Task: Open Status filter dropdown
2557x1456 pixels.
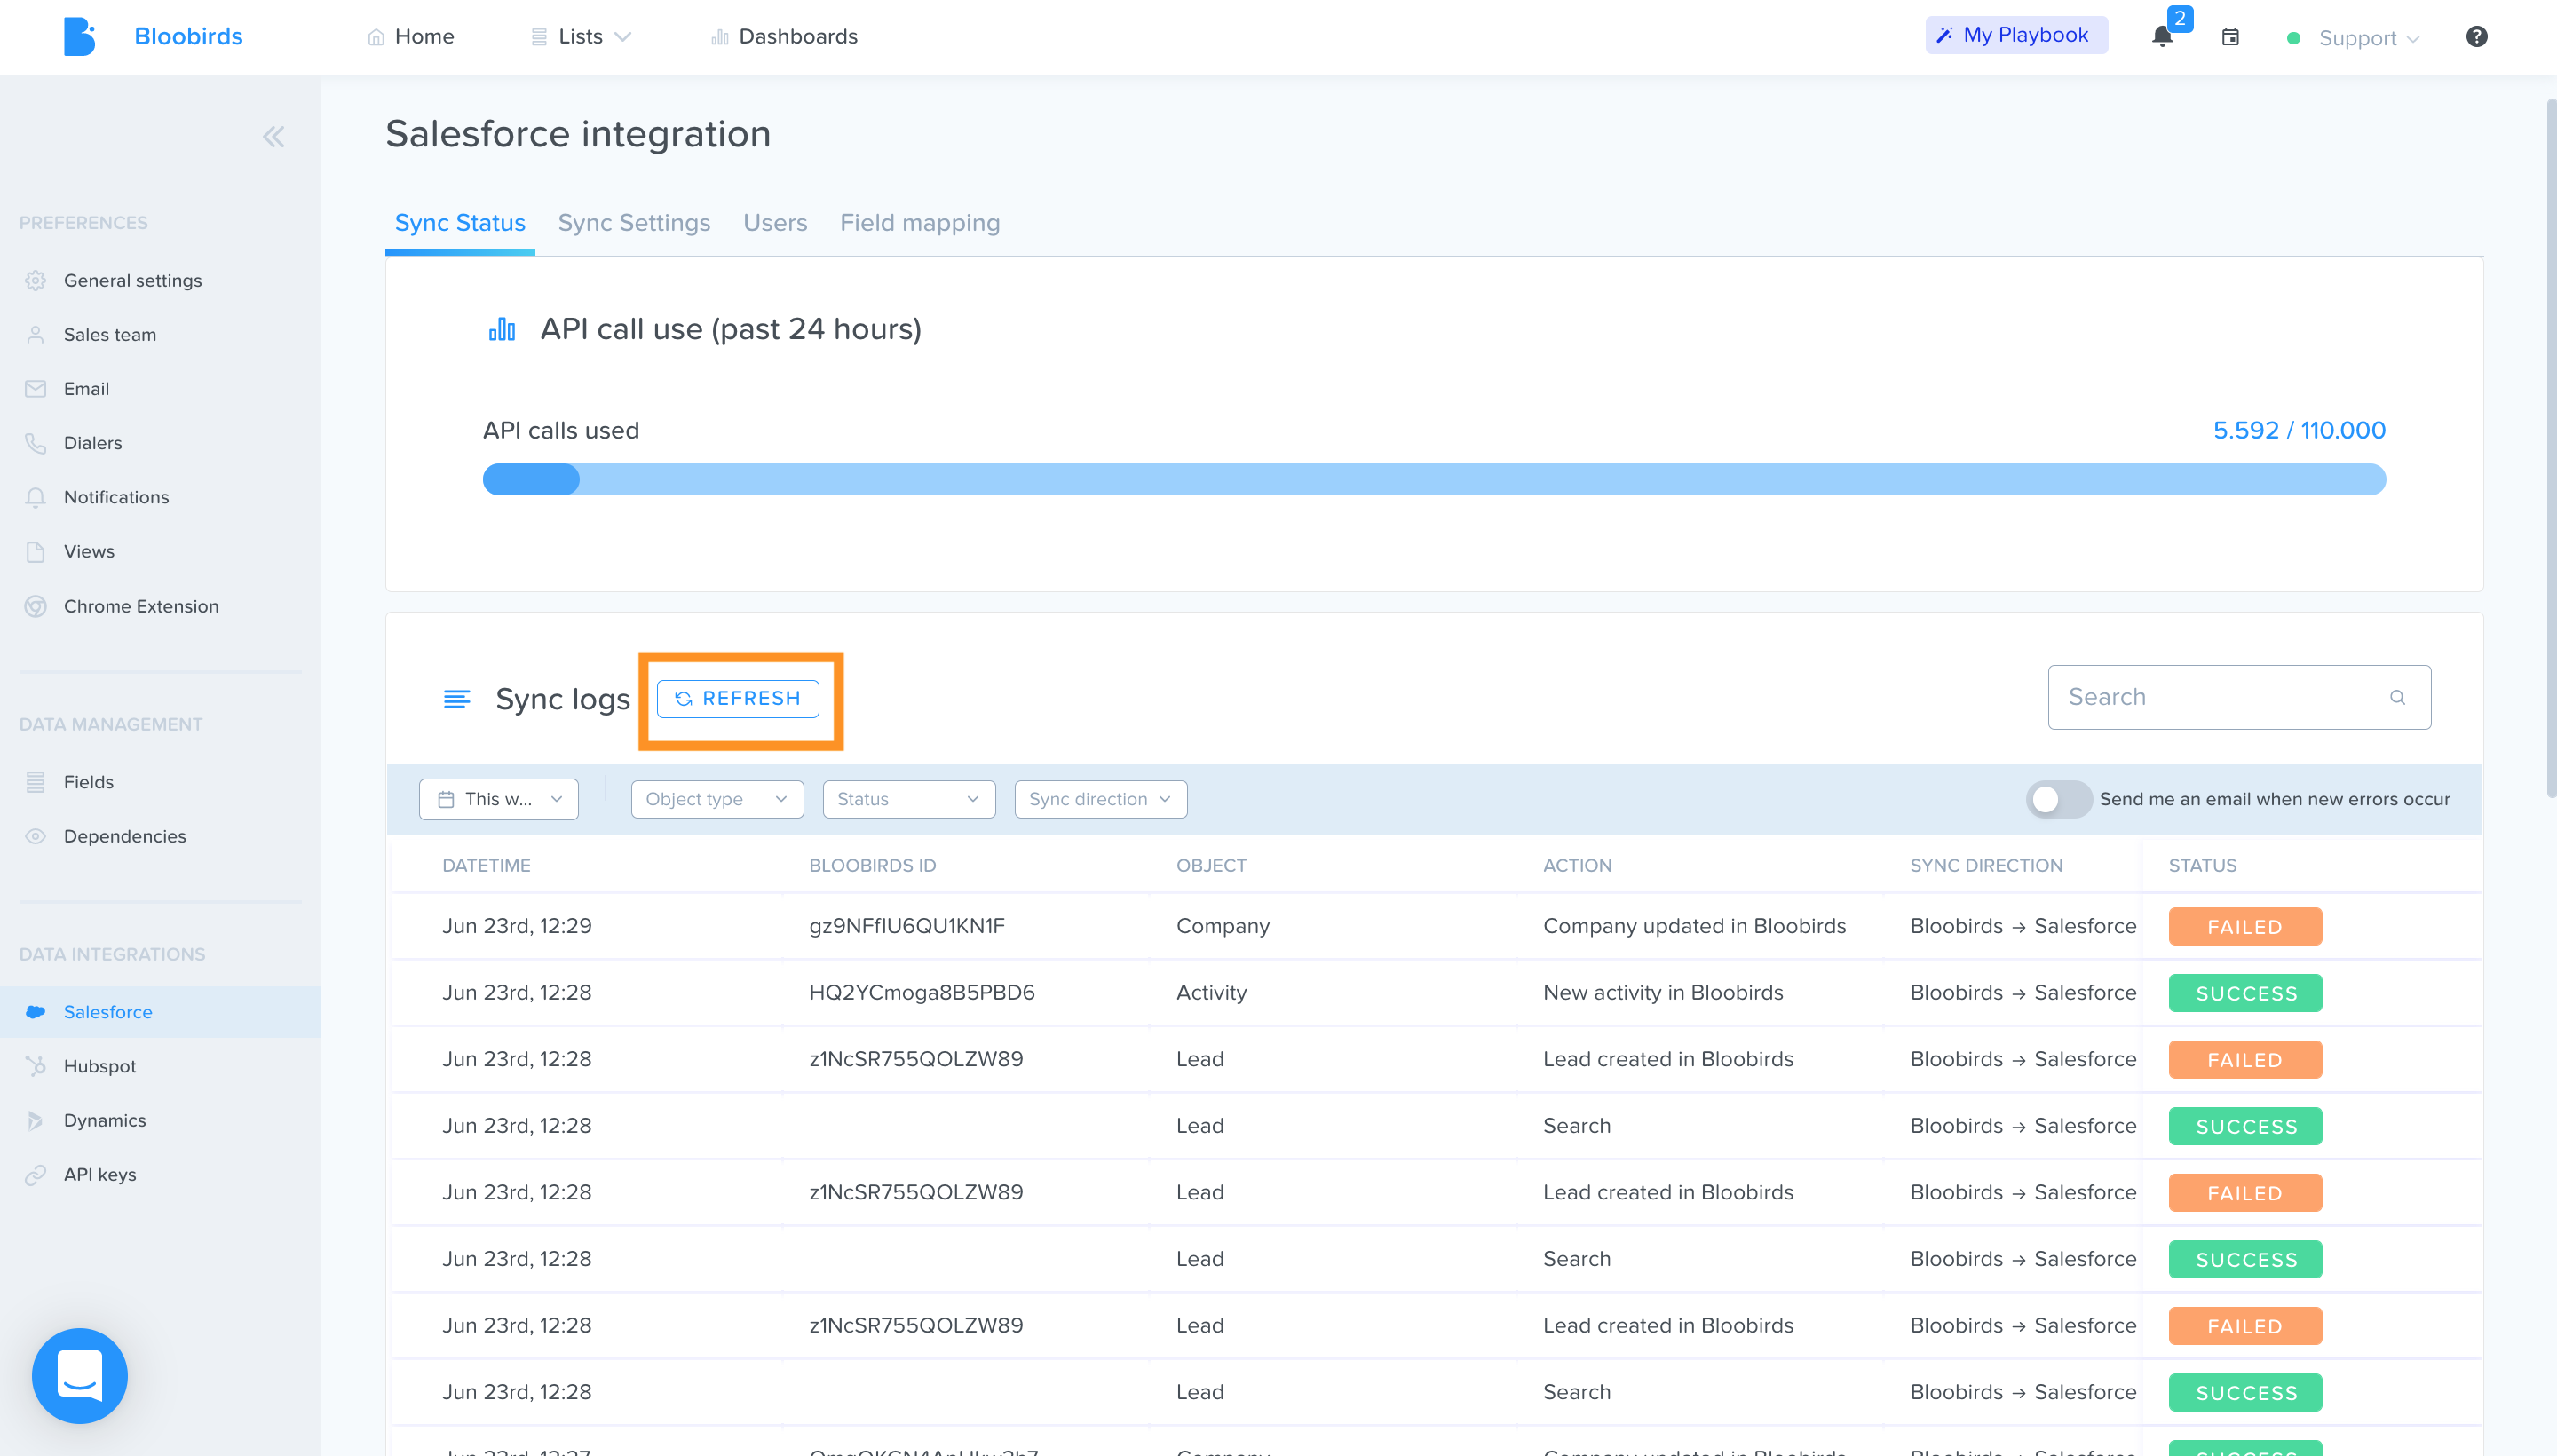Action: point(909,799)
